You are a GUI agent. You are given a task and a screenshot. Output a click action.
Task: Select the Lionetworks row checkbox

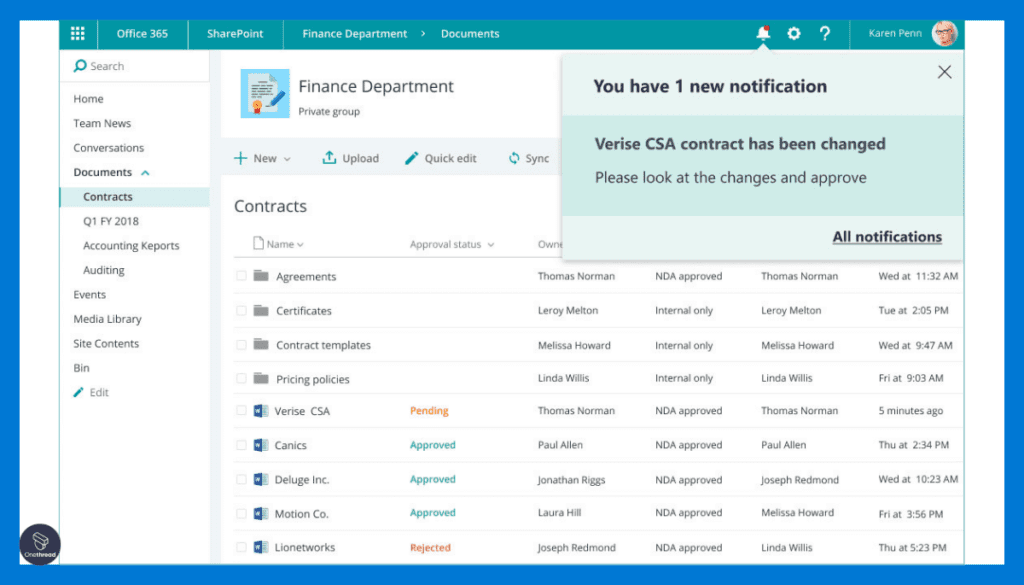click(241, 547)
